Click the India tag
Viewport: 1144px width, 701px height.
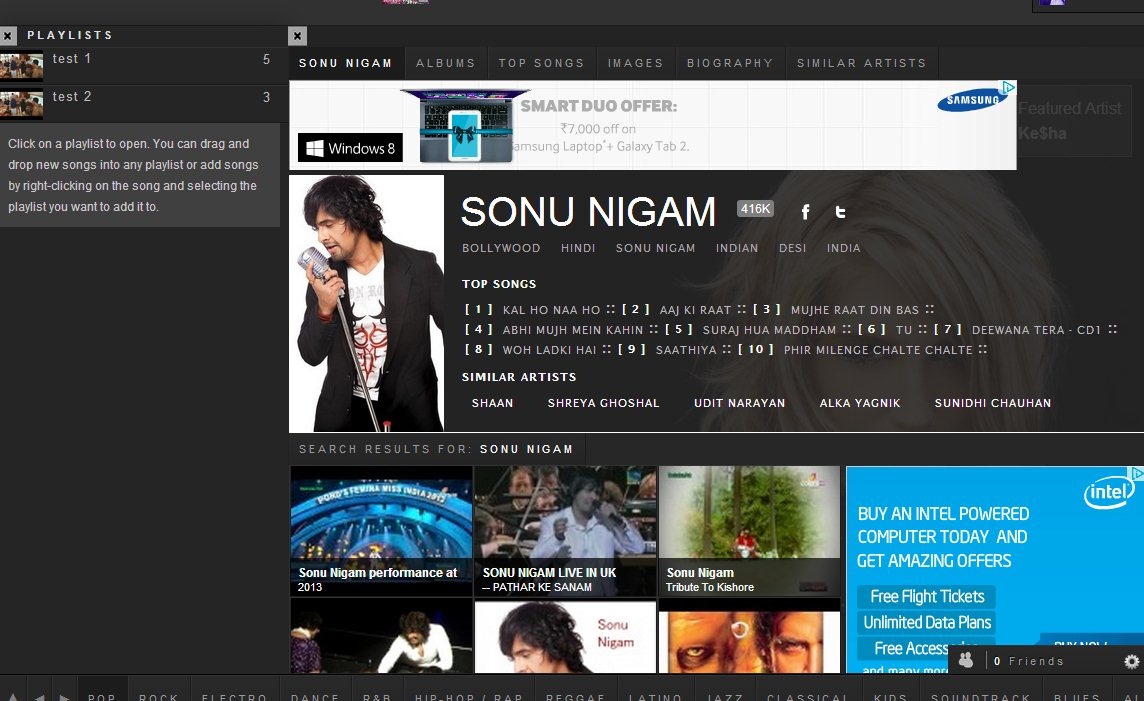pyautogui.click(x=843, y=248)
